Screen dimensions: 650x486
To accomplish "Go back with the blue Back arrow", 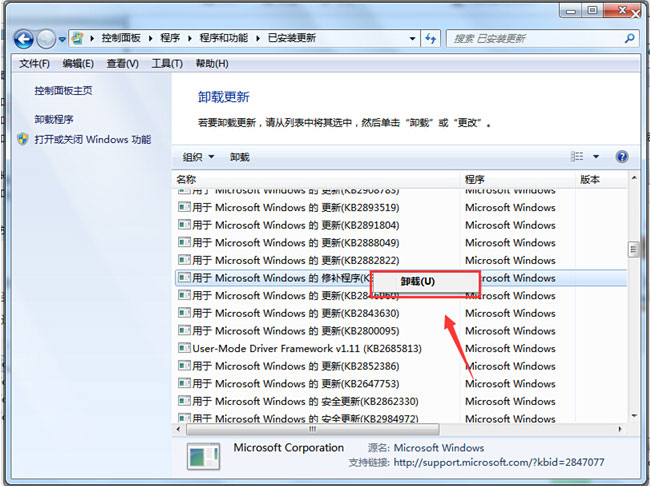I will coord(24,39).
